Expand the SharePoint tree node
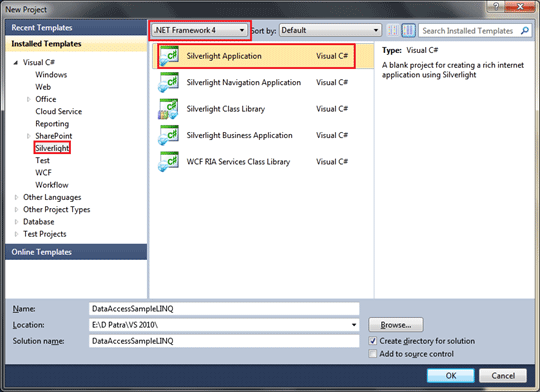 tap(29, 136)
